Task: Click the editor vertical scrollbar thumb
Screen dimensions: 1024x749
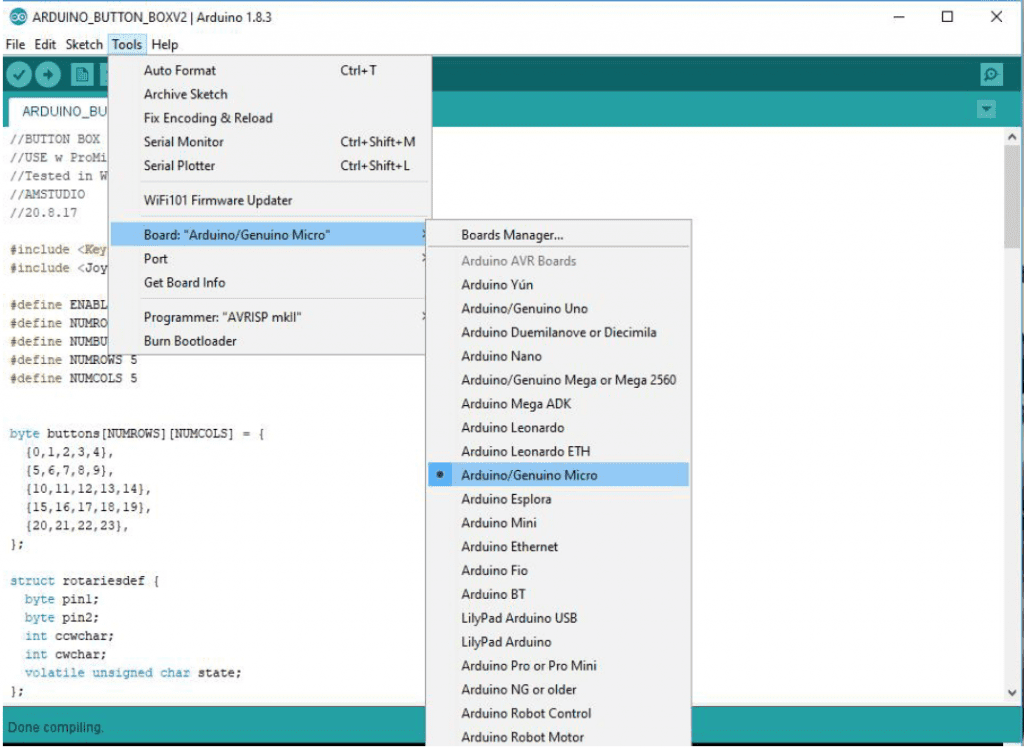Action: click(1011, 195)
